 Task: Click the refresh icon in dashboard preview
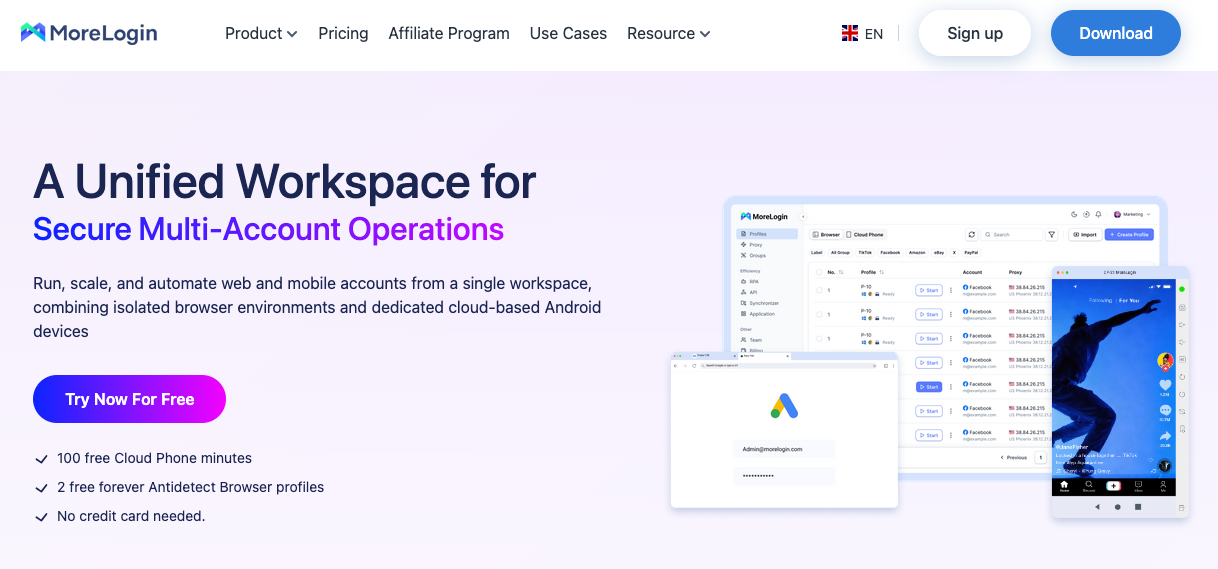(971, 234)
